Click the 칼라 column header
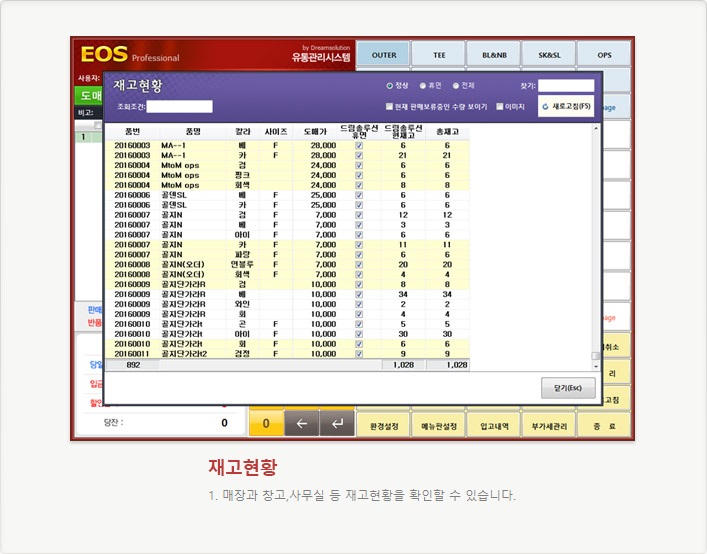 [x=243, y=132]
